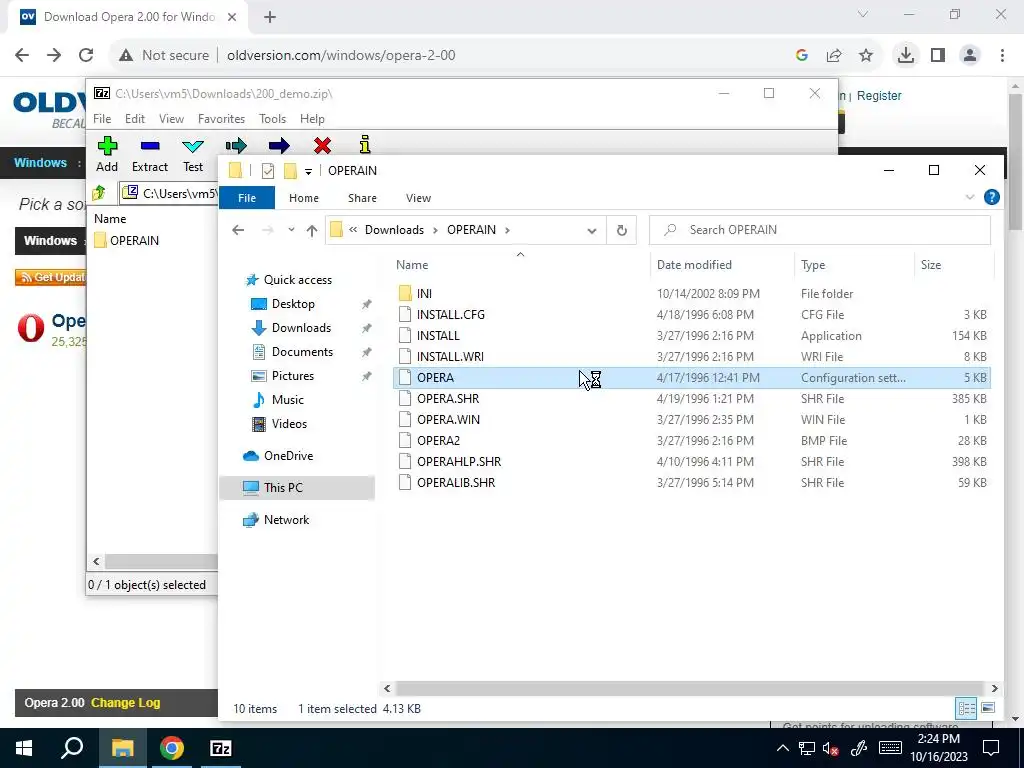1024x768 pixels.
Task: Open Edit menu in 7-Zip
Action: click(x=135, y=119)
